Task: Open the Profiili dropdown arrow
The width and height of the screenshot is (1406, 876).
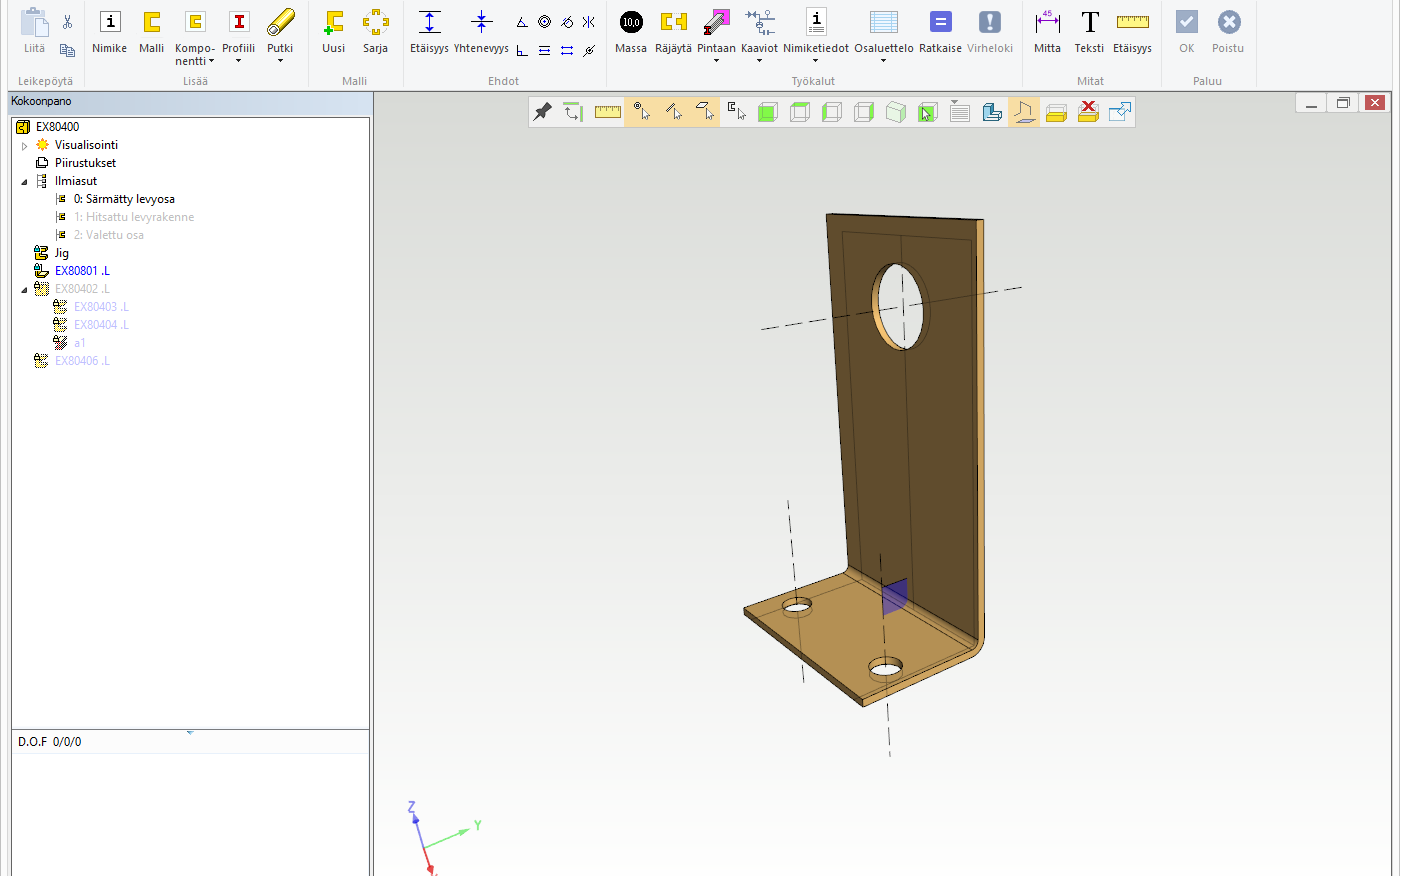Action: pos(238,62)
